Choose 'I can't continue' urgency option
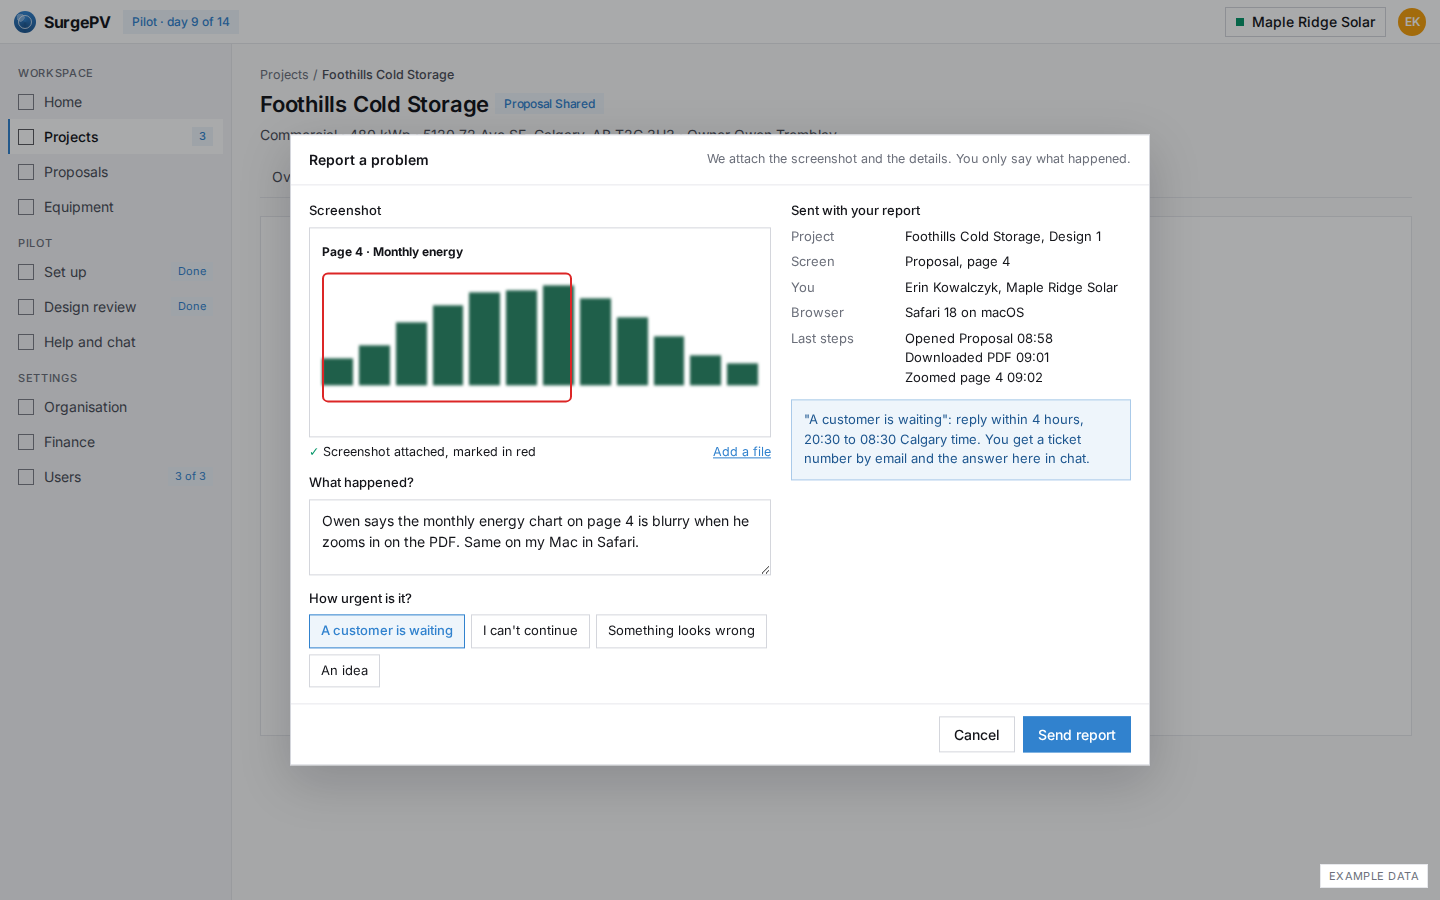 pyautogui.click(x=530, y=631)
